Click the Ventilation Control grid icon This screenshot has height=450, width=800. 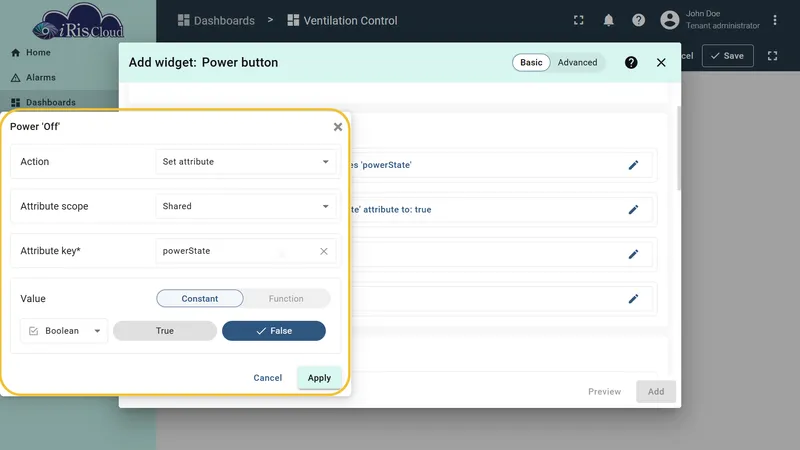[x=293, y=20]
